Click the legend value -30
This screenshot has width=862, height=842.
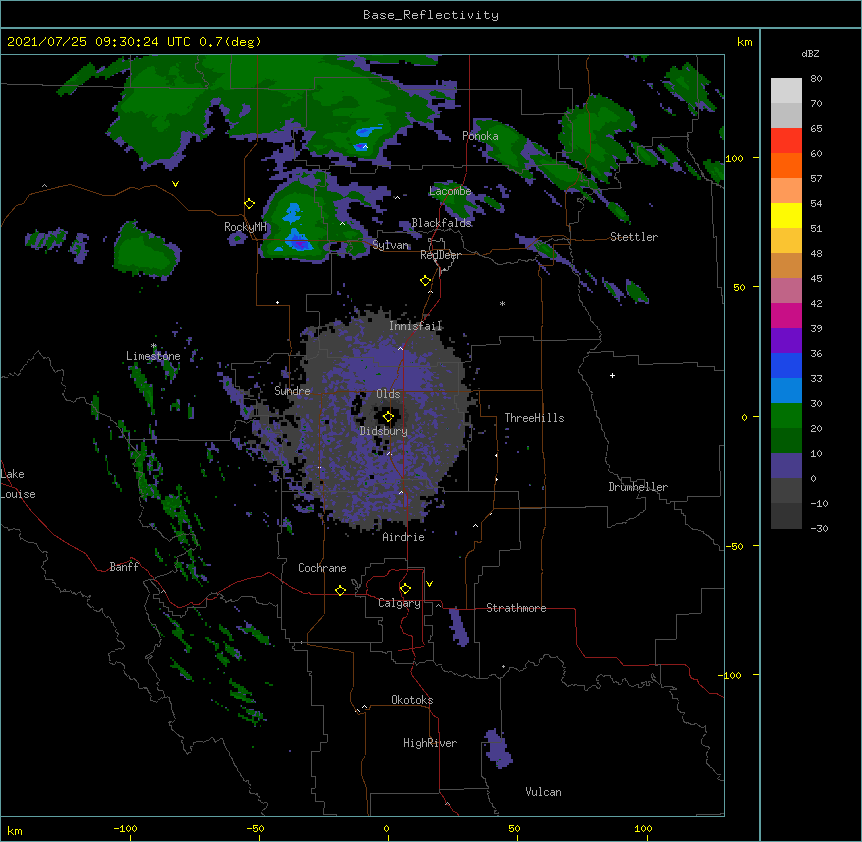click(819, 528)
